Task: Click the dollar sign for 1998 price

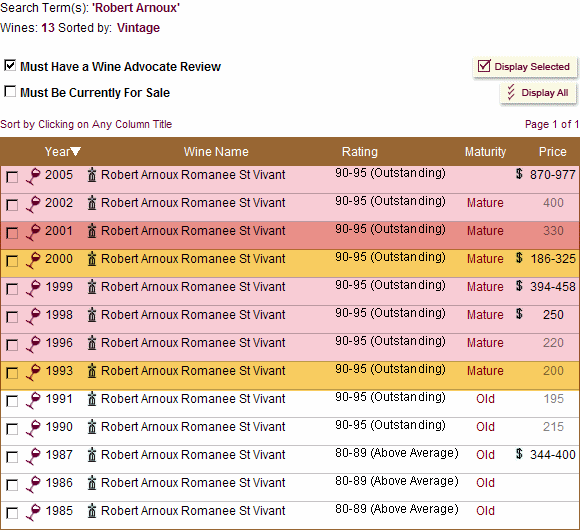Action: click(x=519, y=314)
